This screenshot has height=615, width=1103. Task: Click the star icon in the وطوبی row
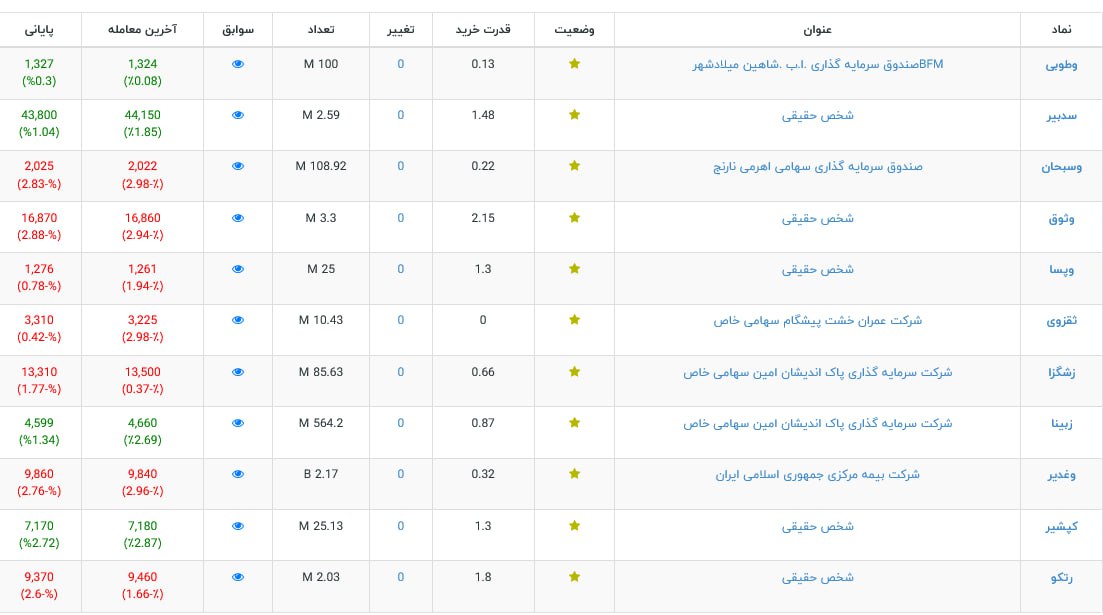tap(574, 64)
